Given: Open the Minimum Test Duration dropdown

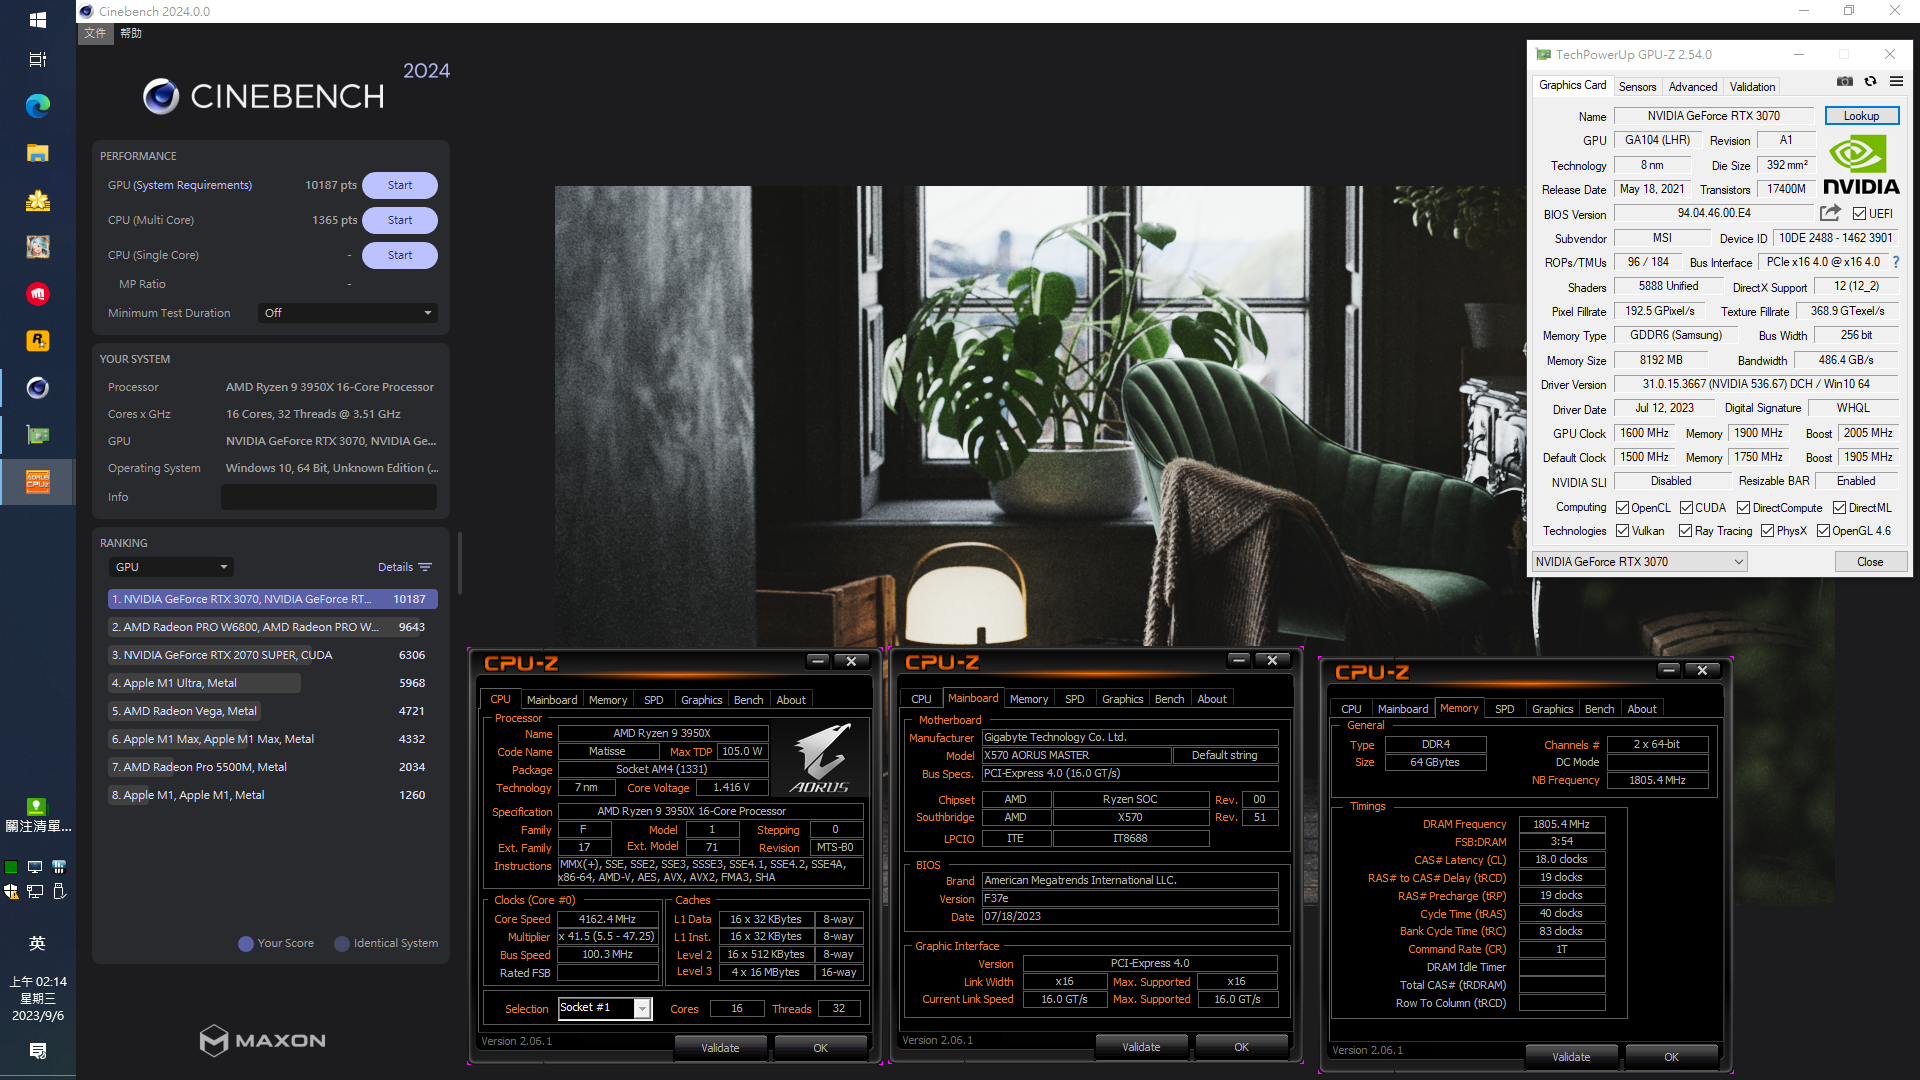Looking at the screenshot, I should click(347, 313).
